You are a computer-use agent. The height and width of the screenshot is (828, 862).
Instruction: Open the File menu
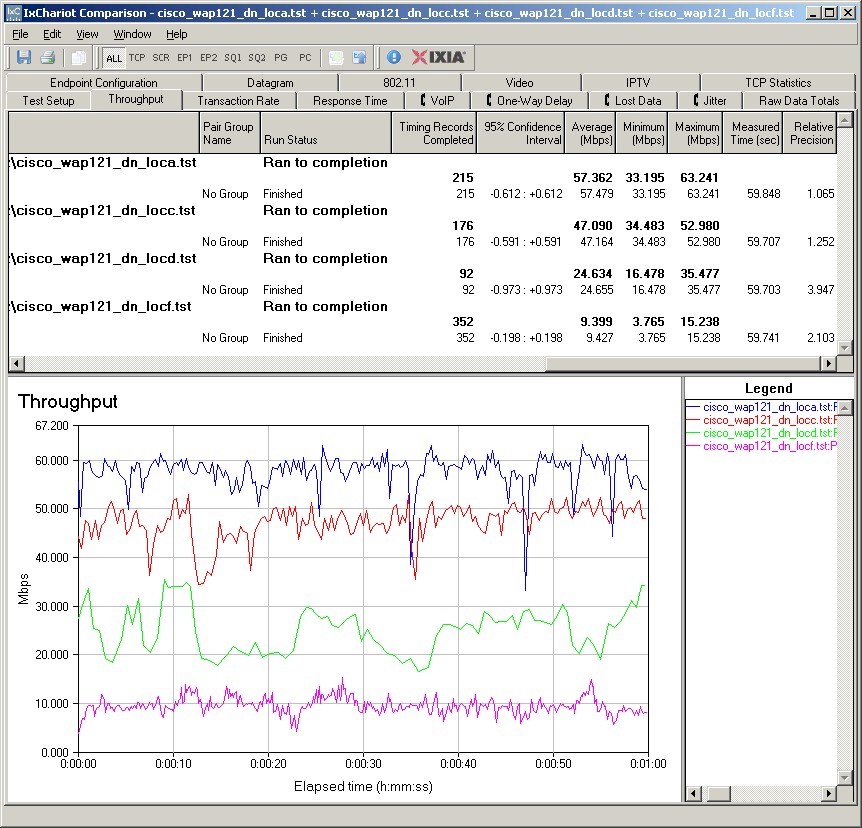click(x=20, y=34)
